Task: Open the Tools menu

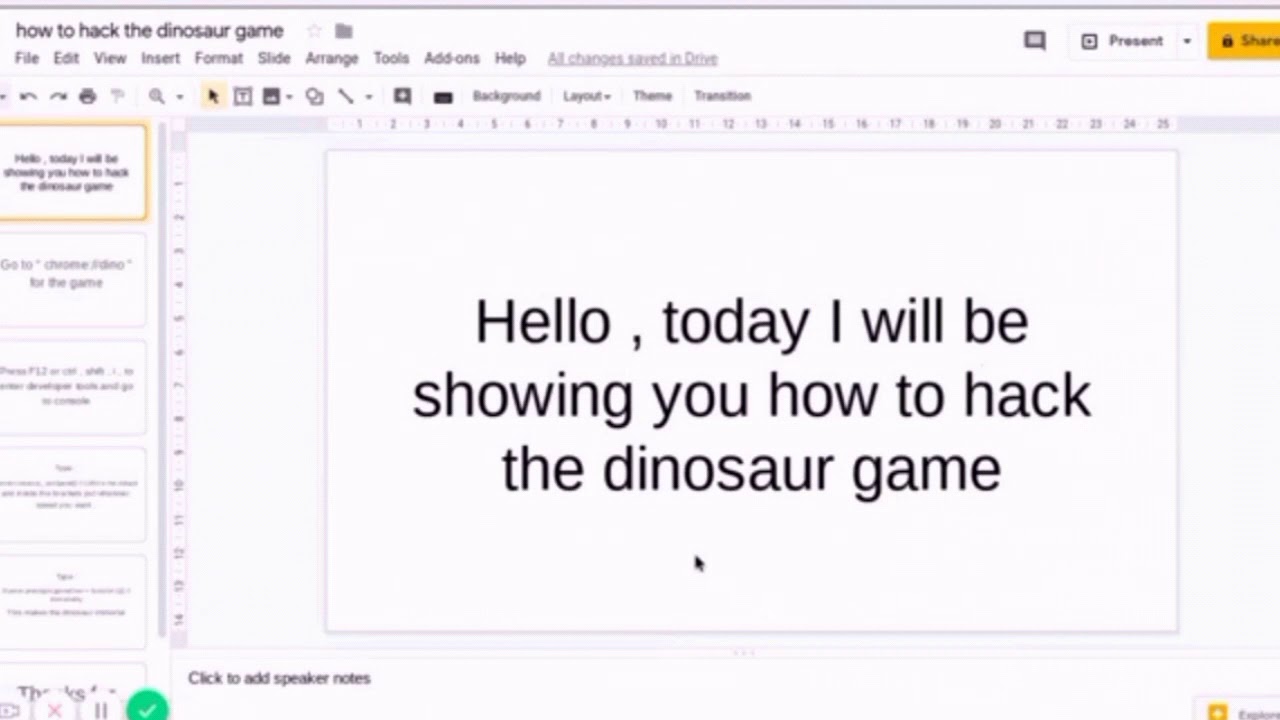Action: click(x=391, y=58)
